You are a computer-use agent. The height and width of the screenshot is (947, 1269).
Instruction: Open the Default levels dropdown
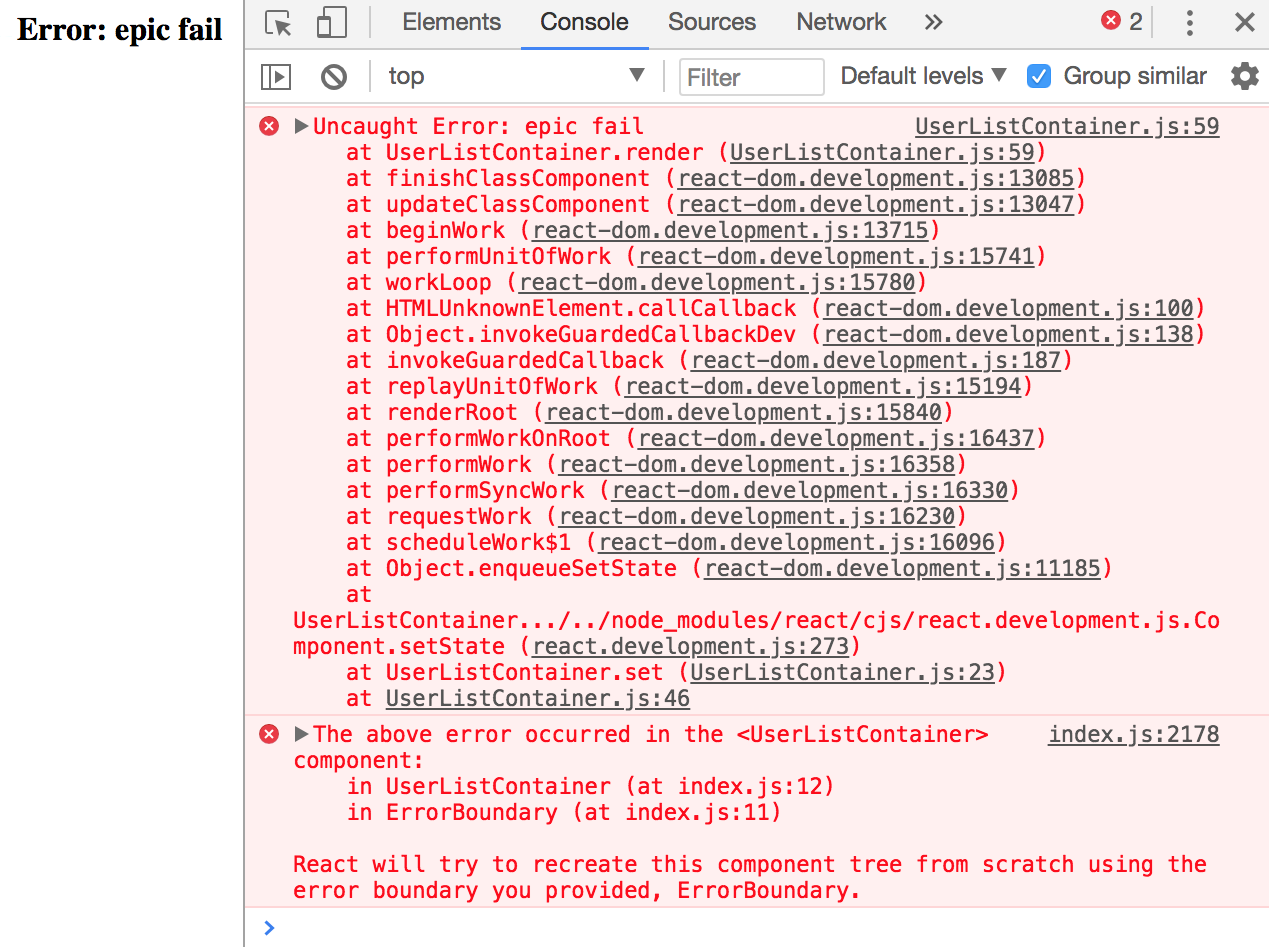tap(923, 76)
